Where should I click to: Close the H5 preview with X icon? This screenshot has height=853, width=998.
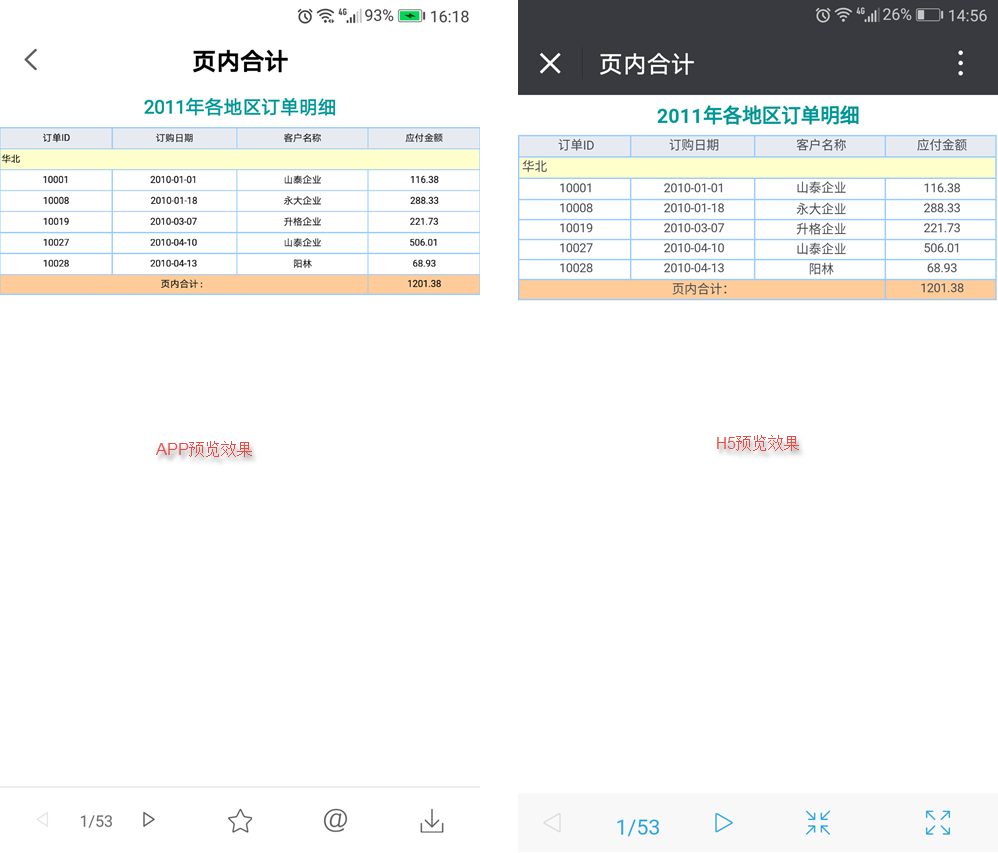click(550, 63)
